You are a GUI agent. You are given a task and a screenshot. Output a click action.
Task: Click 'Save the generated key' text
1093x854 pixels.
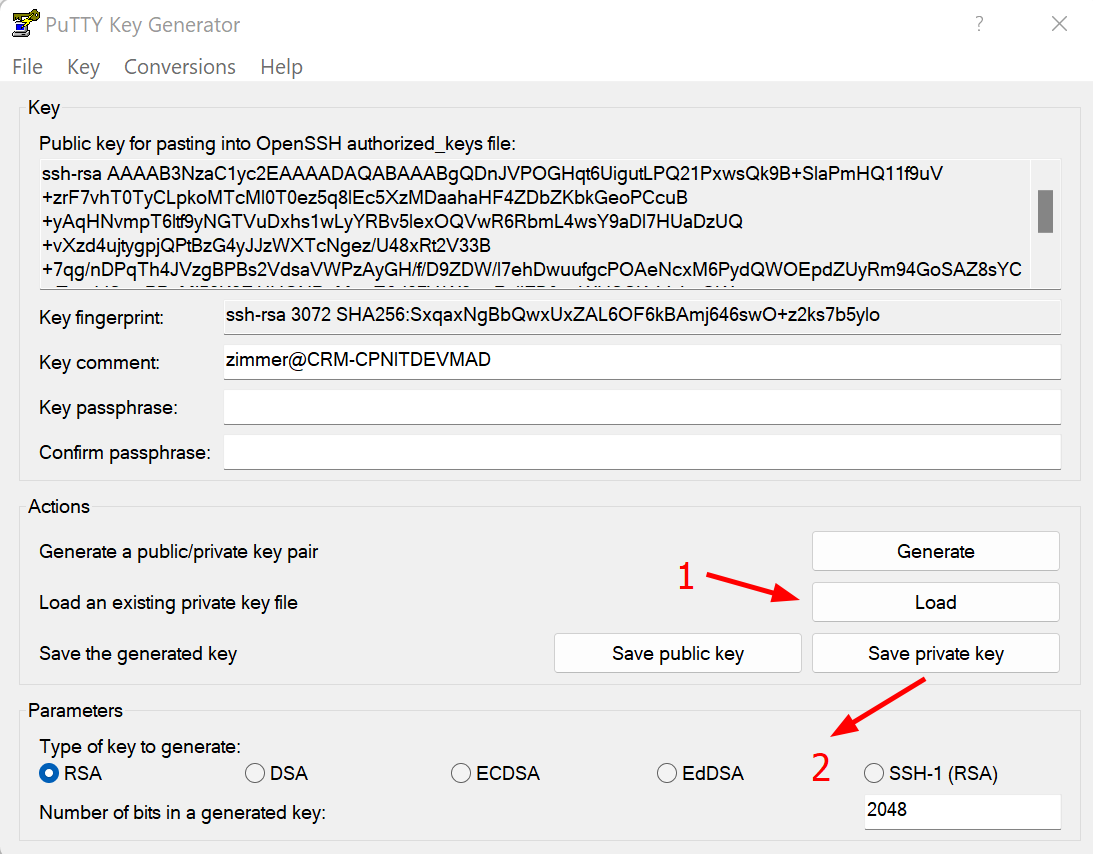click(x=138, y=654)
